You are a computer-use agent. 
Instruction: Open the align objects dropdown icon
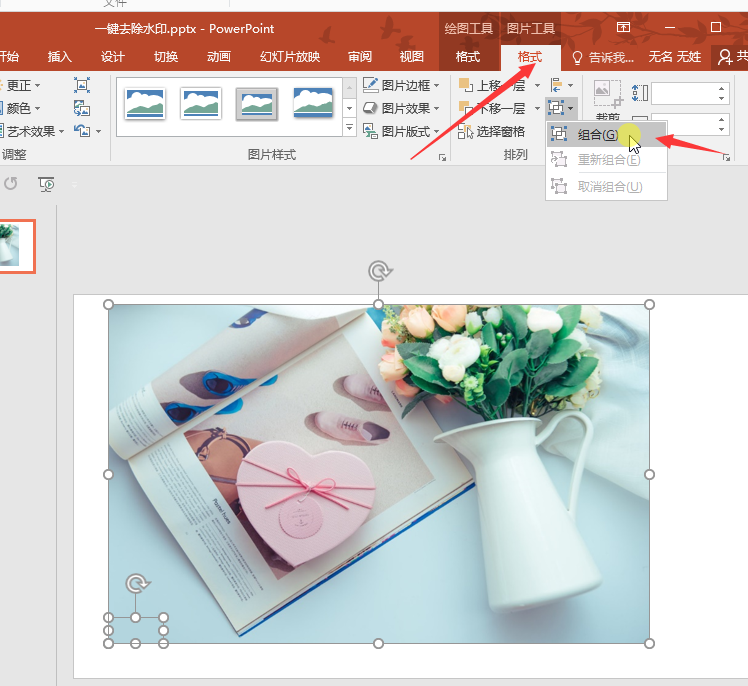(561, 85)
